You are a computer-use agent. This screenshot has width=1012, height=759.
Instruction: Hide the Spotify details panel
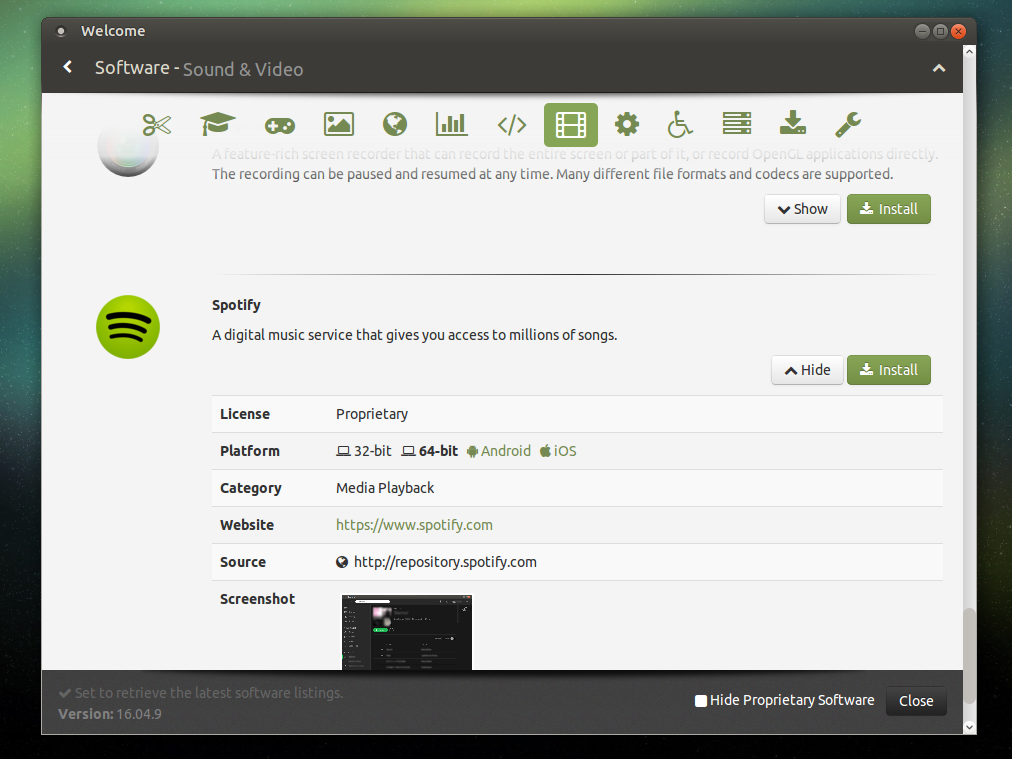(x=807, y=370)
